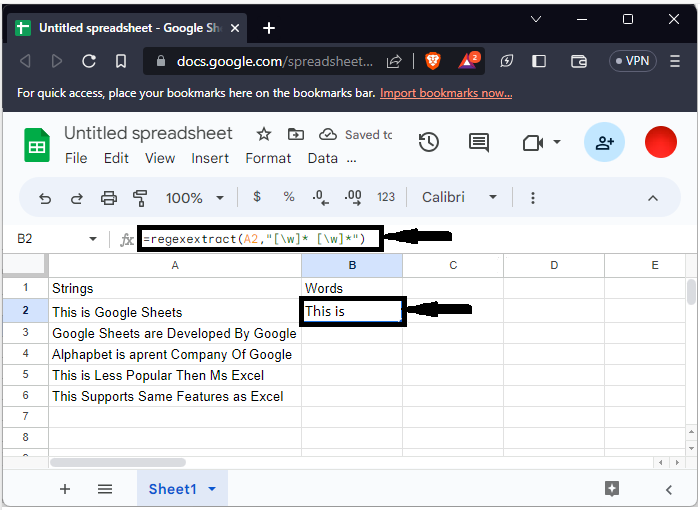Toggle the Brave VPN button

[632, 61]
